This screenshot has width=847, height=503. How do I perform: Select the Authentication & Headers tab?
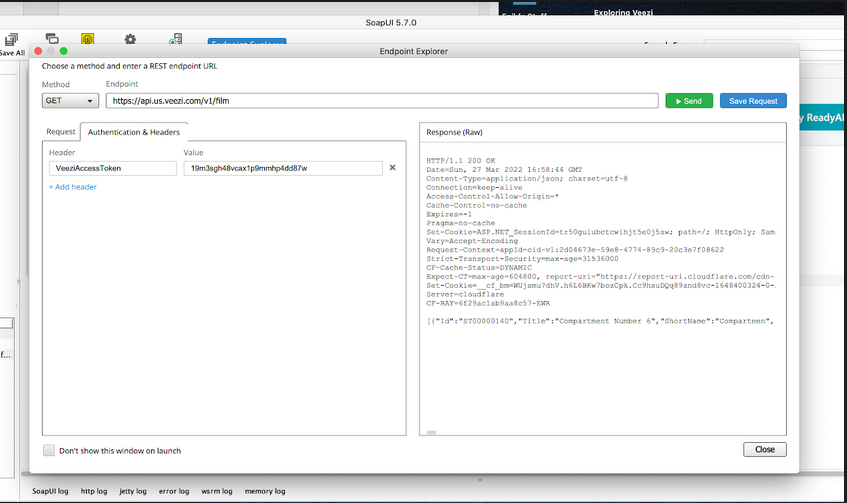pos(134,132)
